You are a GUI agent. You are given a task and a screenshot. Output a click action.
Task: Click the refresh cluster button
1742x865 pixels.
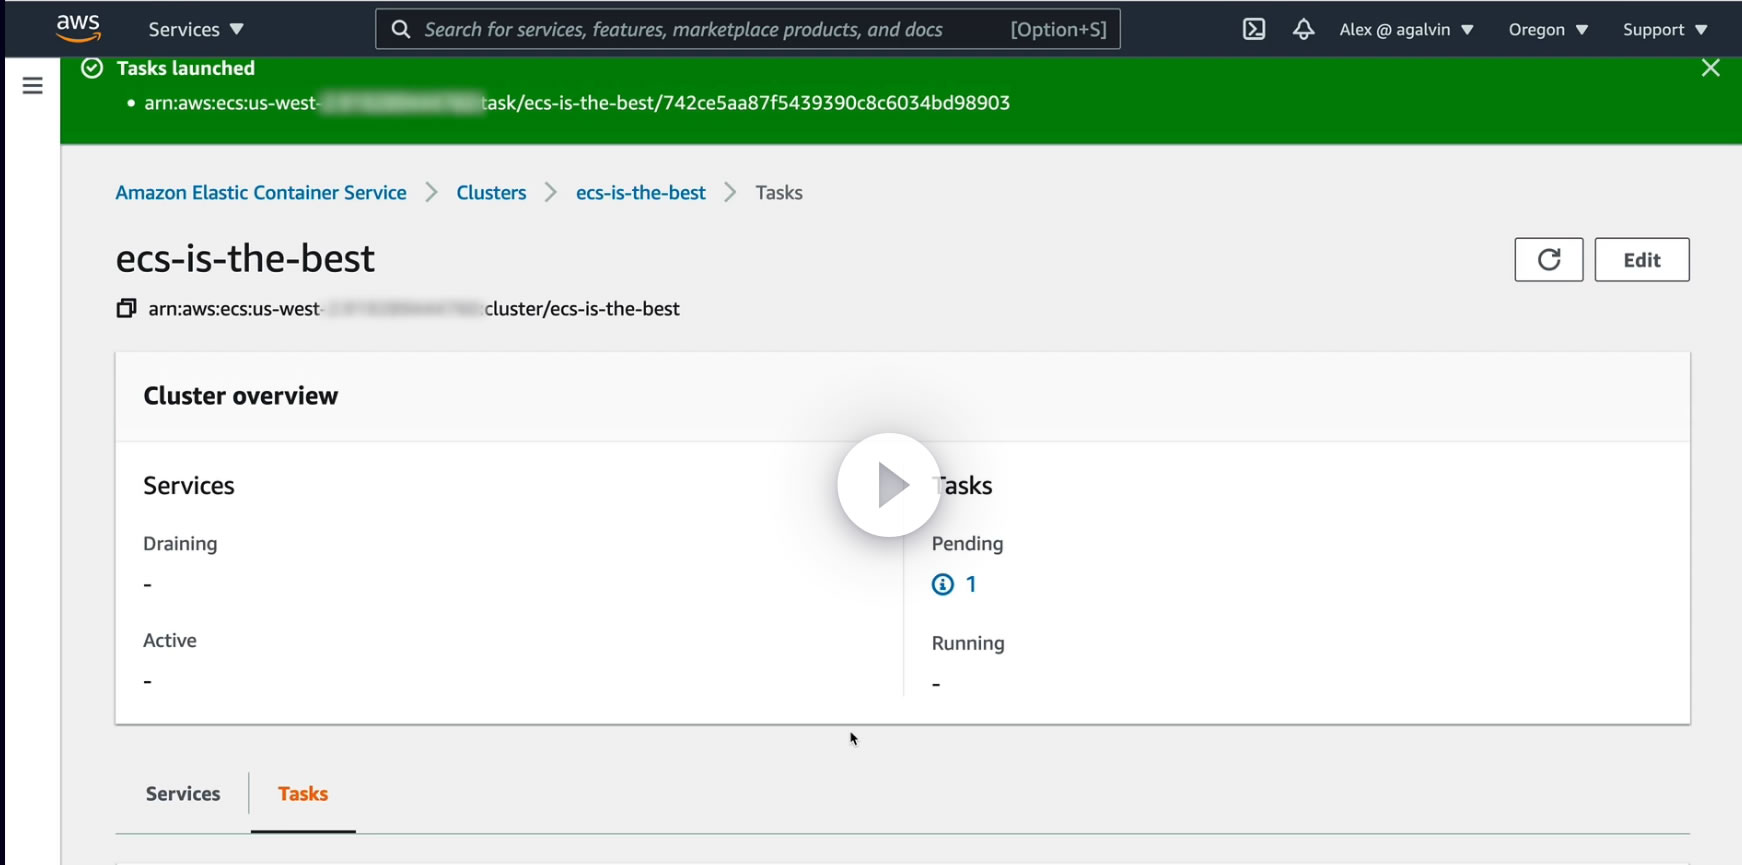point(1548,260)
